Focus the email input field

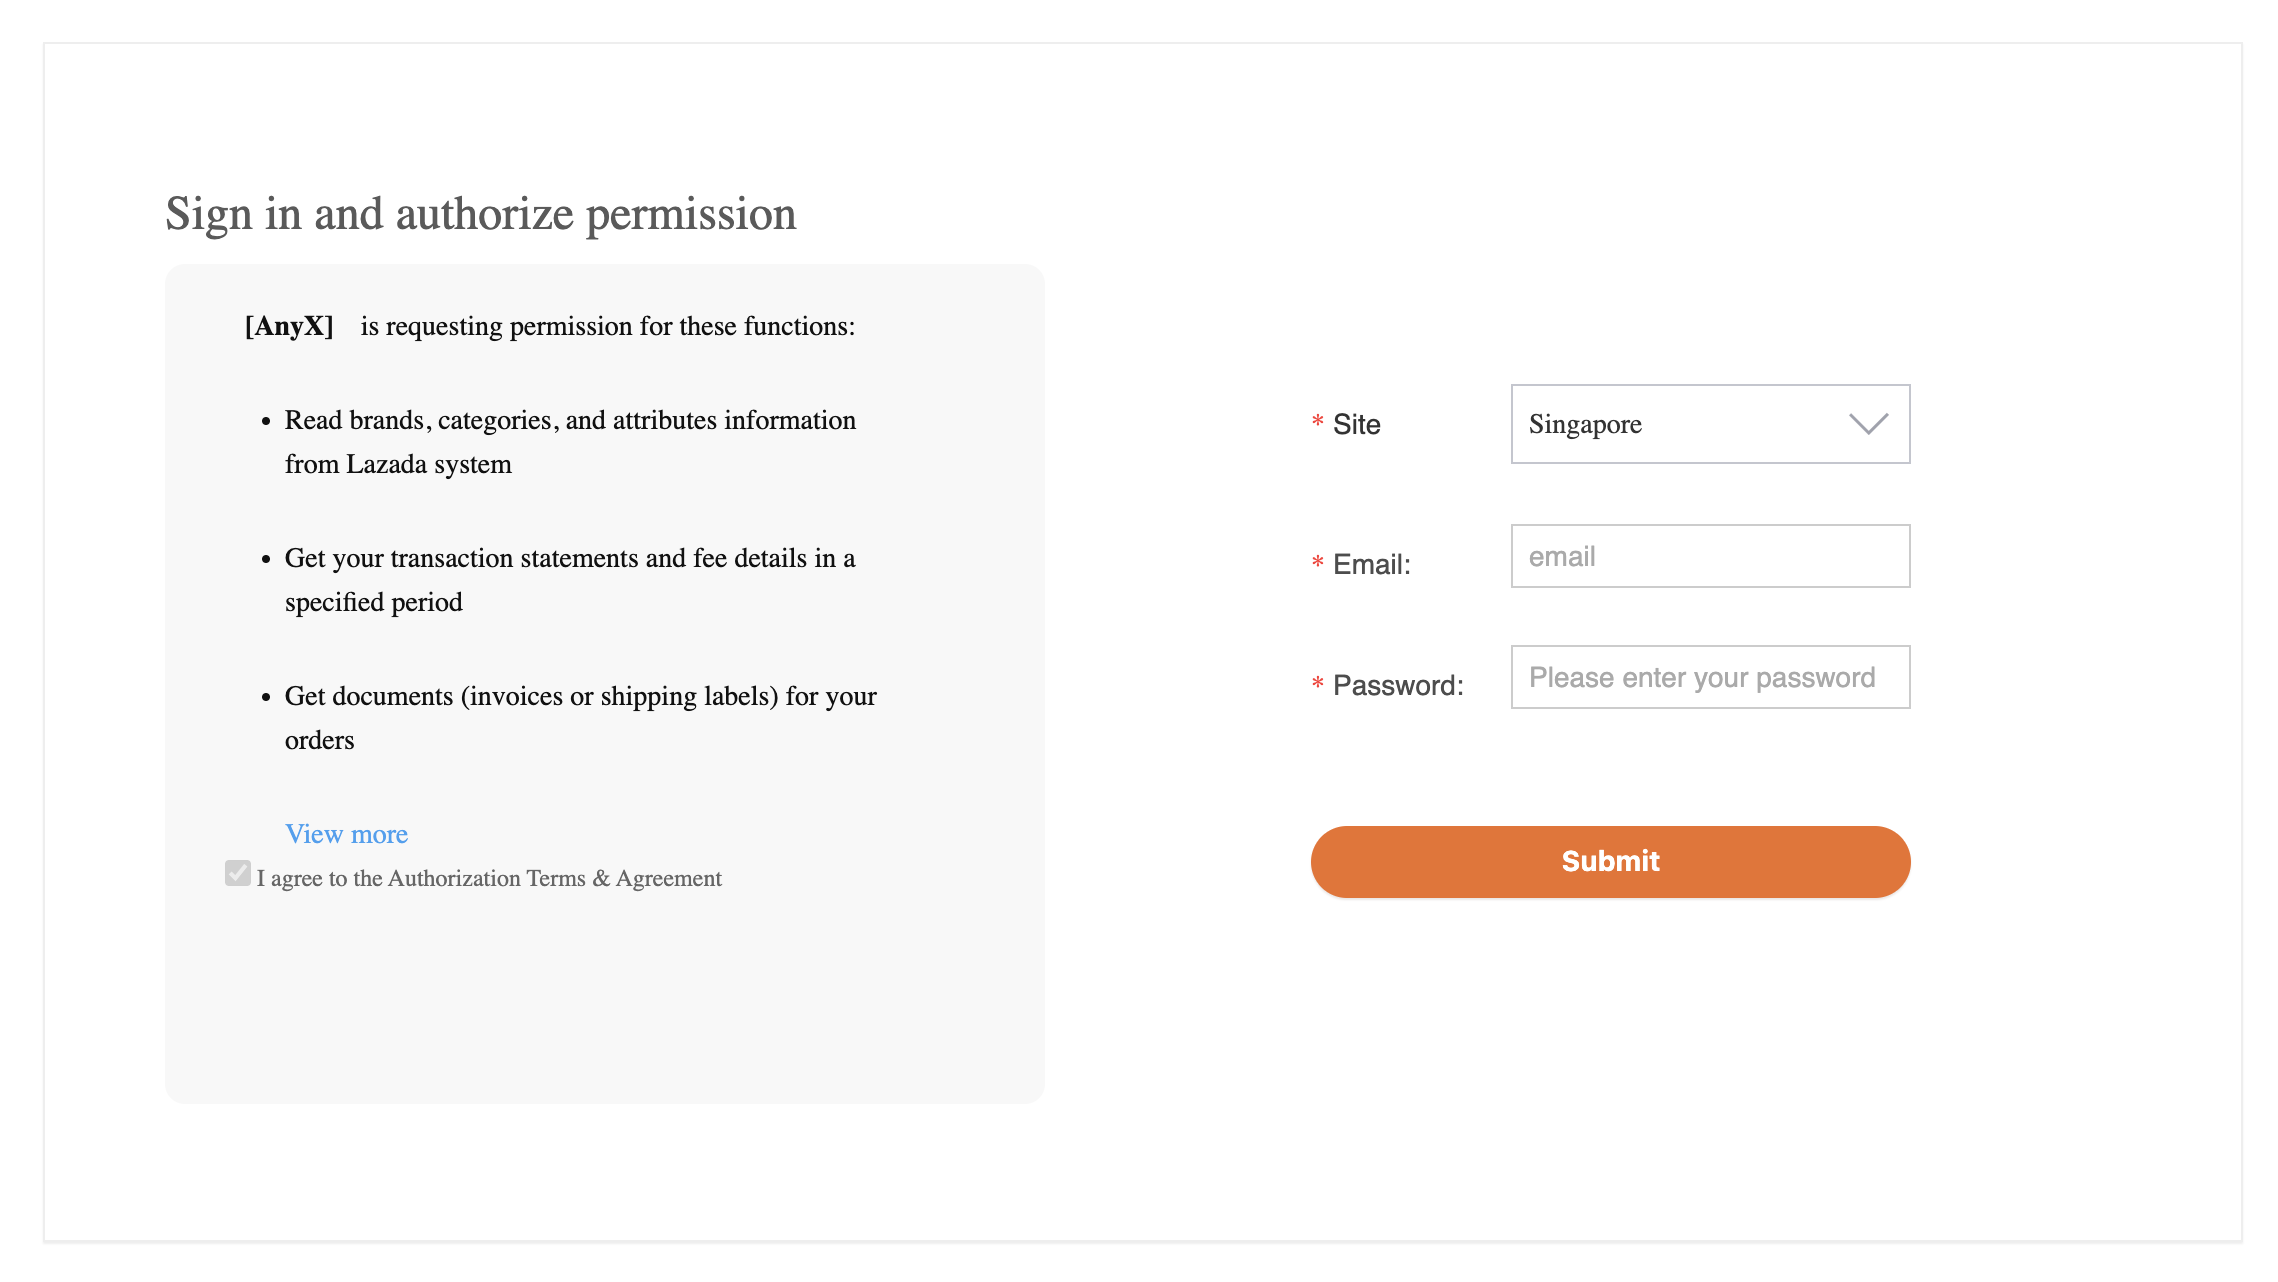[1710, 556]
